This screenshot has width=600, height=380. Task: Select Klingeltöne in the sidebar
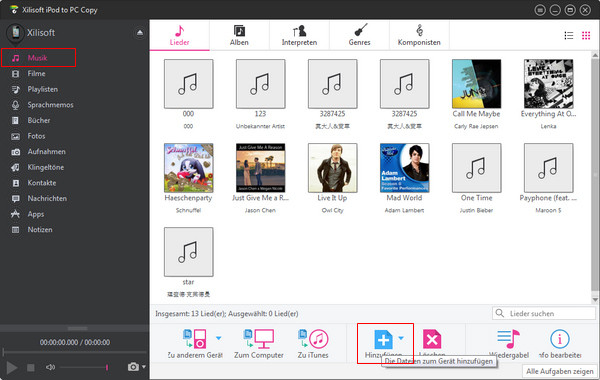pyautogui.click(x=45, y=167)
